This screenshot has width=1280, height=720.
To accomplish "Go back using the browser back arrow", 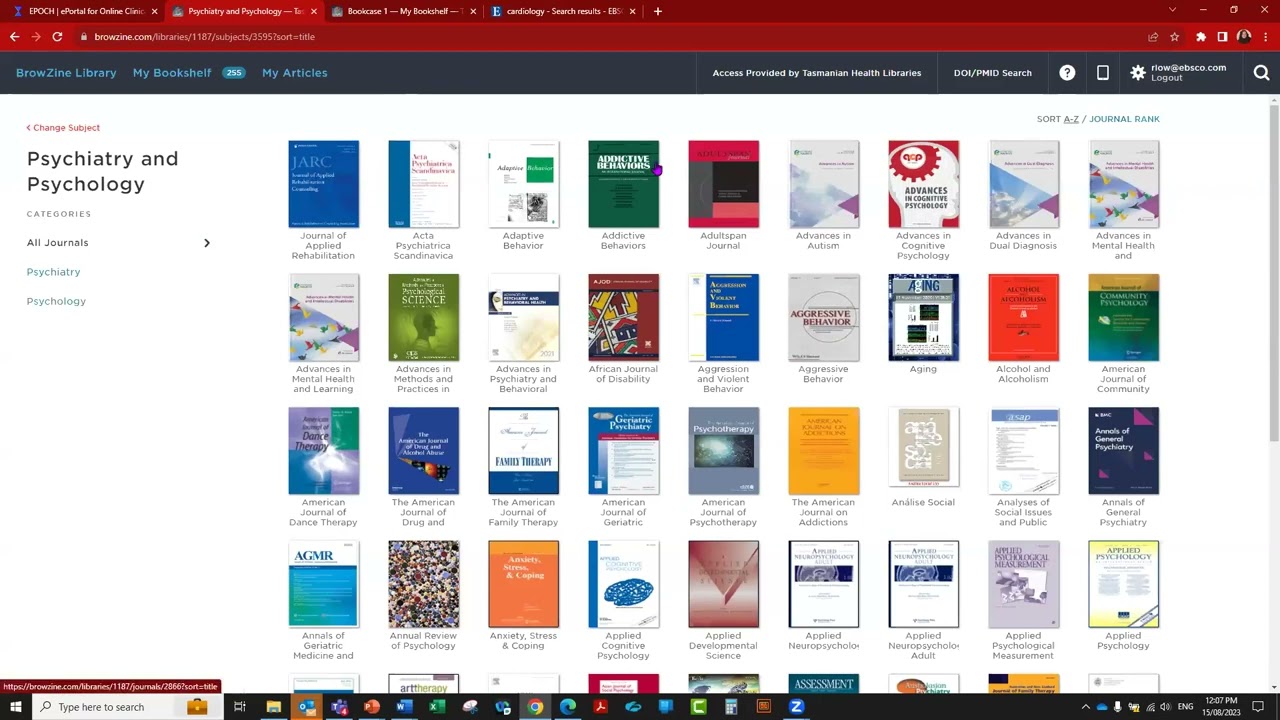I will pos(14,37).
